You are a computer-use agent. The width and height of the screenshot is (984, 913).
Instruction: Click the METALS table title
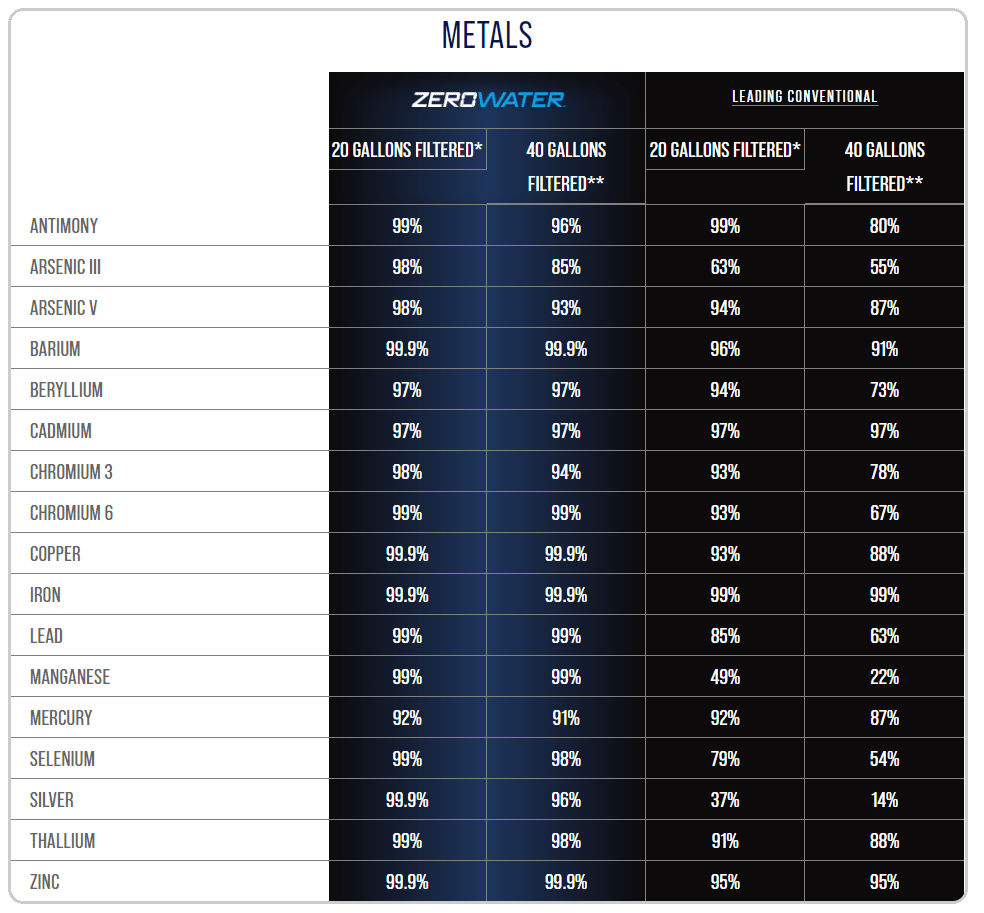(x=487, y=36)
